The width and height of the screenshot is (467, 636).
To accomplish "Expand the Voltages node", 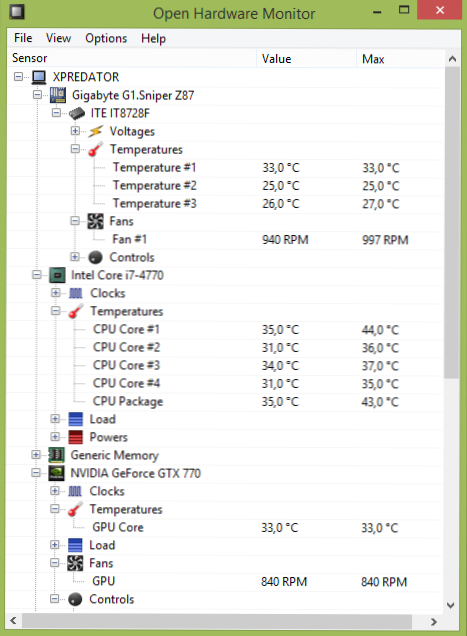I will coord(75,131).
